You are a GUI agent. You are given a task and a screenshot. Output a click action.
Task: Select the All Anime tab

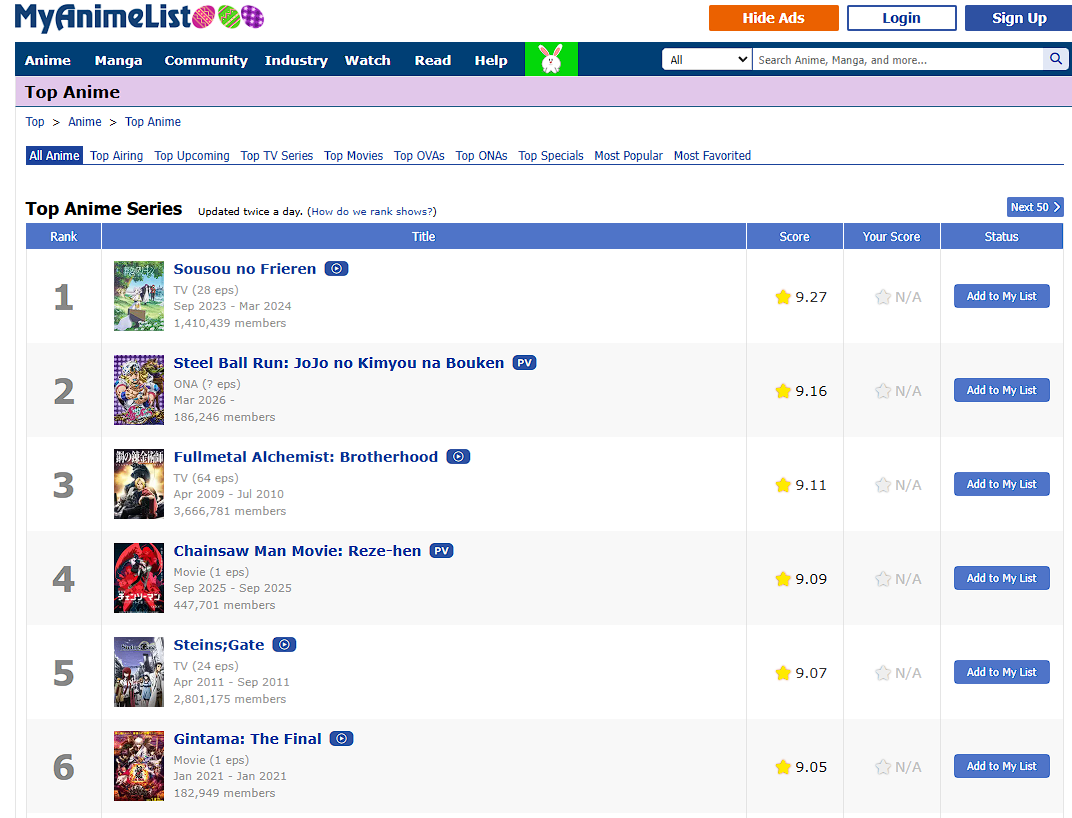pyautogui.click(x=54, y=155)
